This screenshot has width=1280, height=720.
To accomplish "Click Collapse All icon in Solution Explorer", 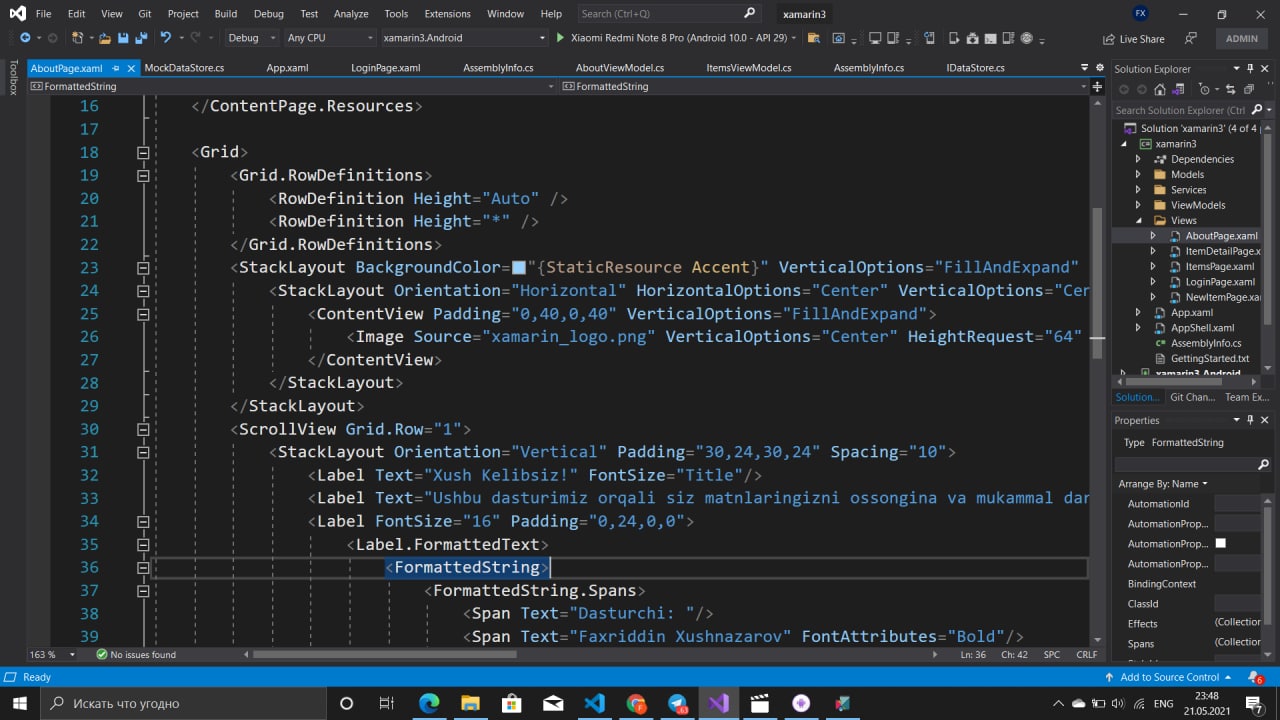I will (1250, 90).
